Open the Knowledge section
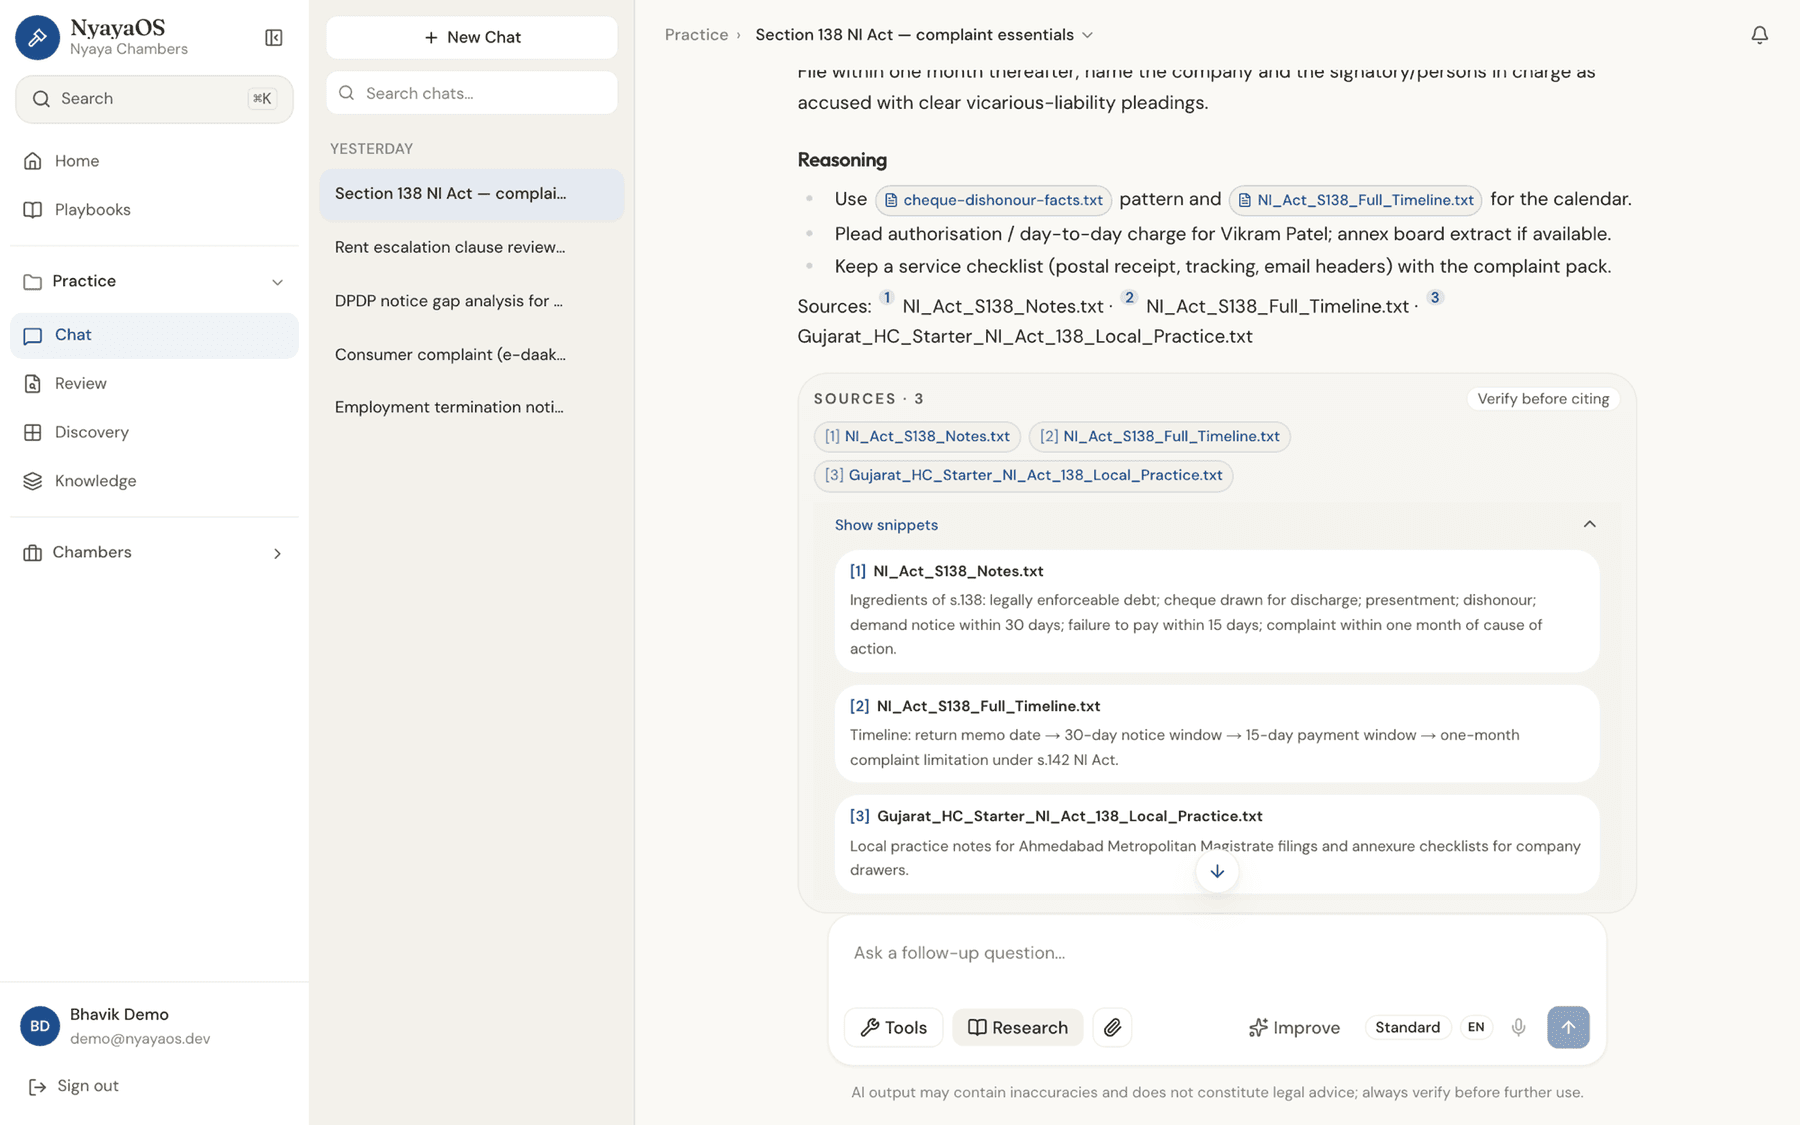Screen dimensions: 1800x1125 tap(154, 481)
